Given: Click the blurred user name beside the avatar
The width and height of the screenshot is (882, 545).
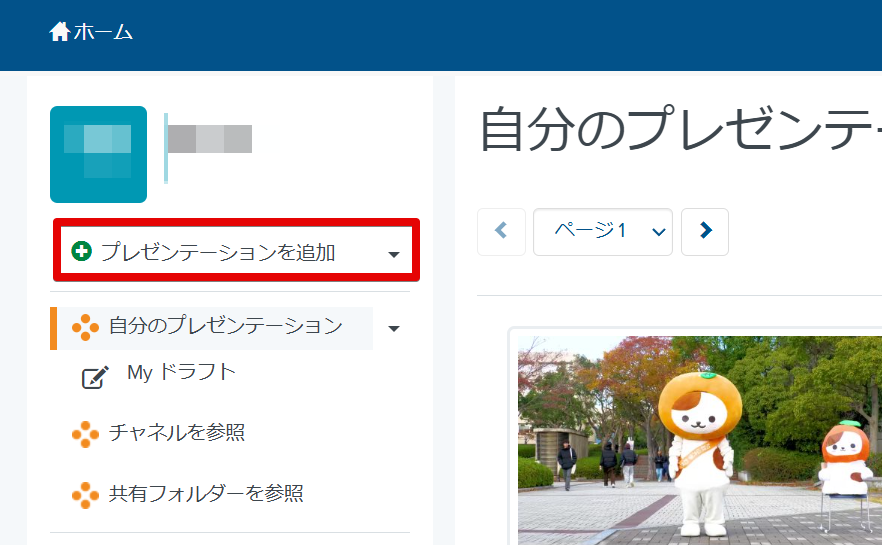Looking at the screenshot, I should pyautogui.click(x=209, y=139).
